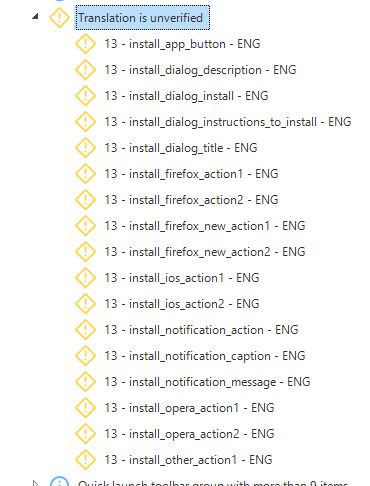
Task: Click warning icon for install_opera_action2
Action: (x=85, y=434)
